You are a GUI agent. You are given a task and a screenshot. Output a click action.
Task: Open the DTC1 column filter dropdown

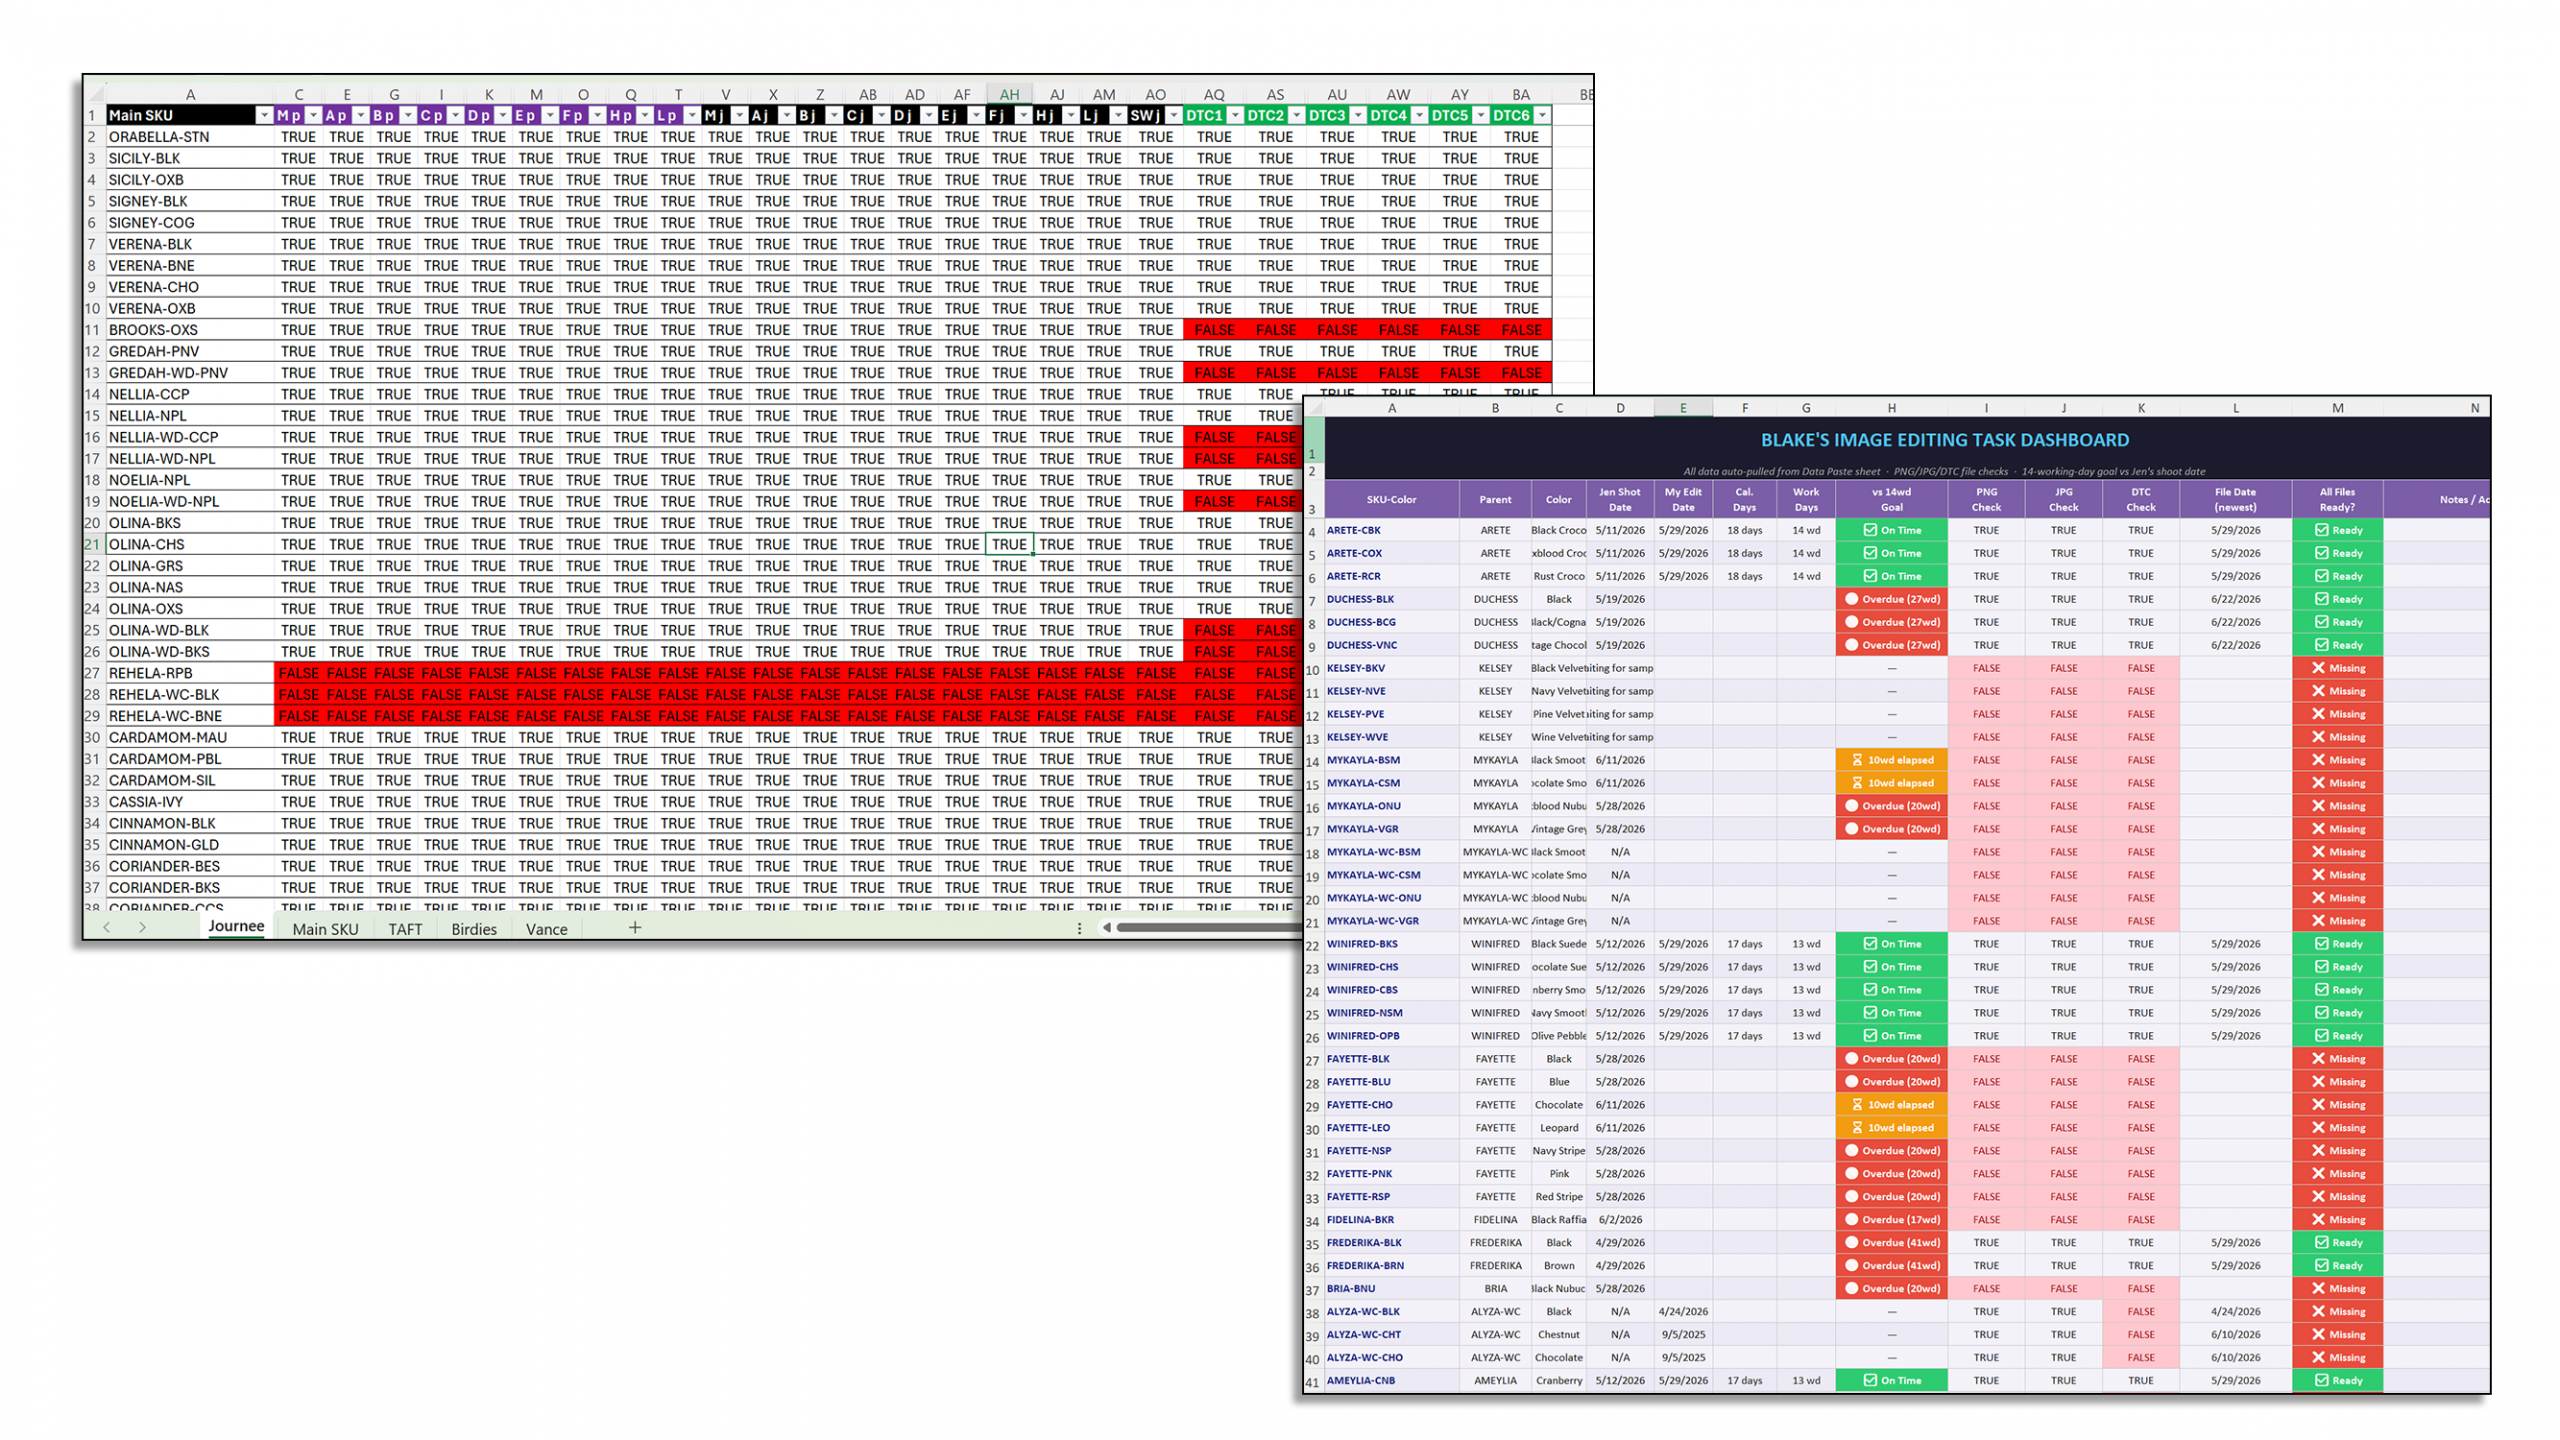coord(1235,116)
